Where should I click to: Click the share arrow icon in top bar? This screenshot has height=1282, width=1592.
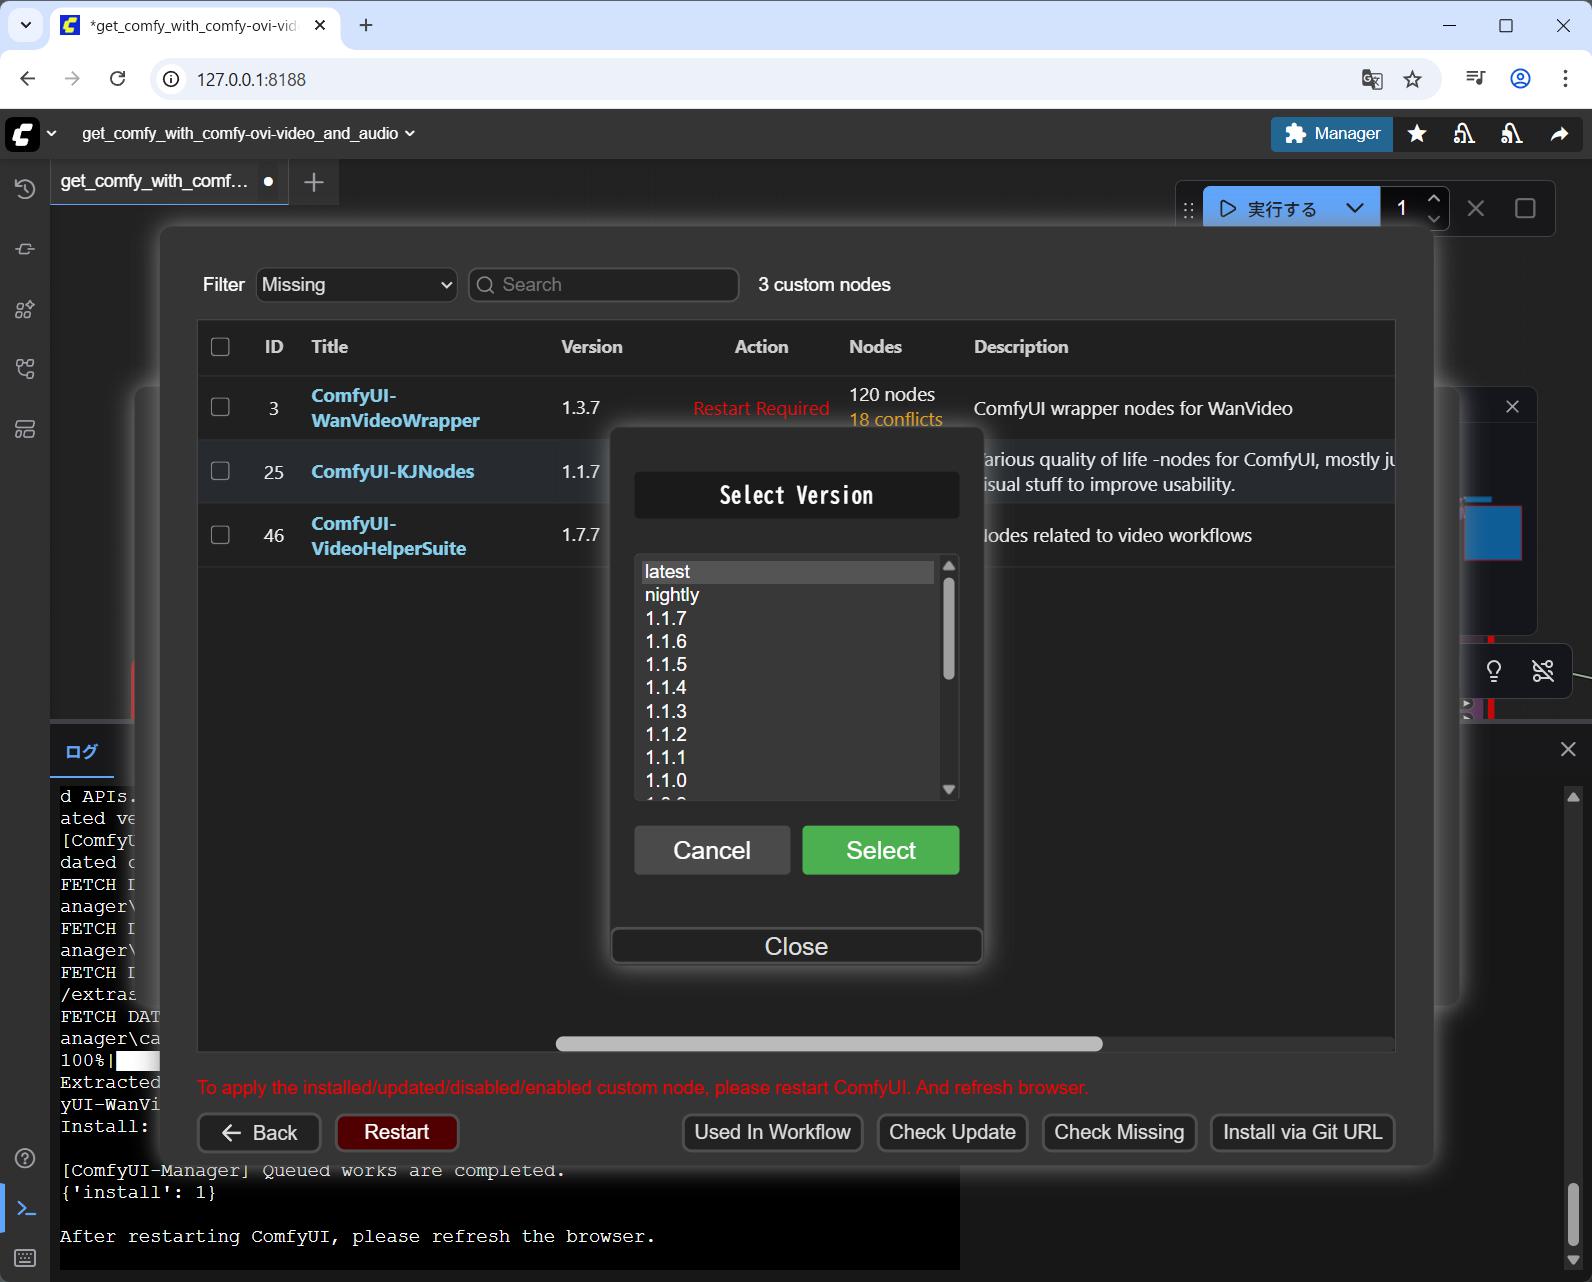[x=1559, y=134]
